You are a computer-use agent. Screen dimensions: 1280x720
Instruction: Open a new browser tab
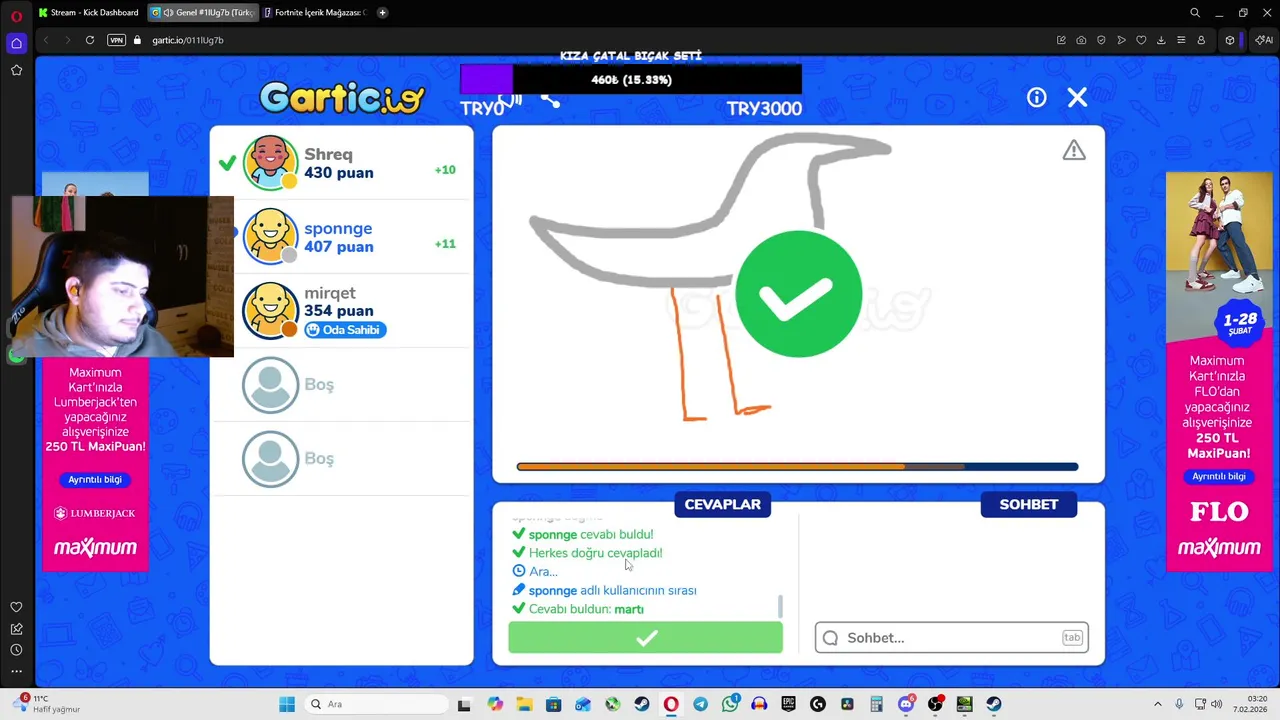click(382, 12)
